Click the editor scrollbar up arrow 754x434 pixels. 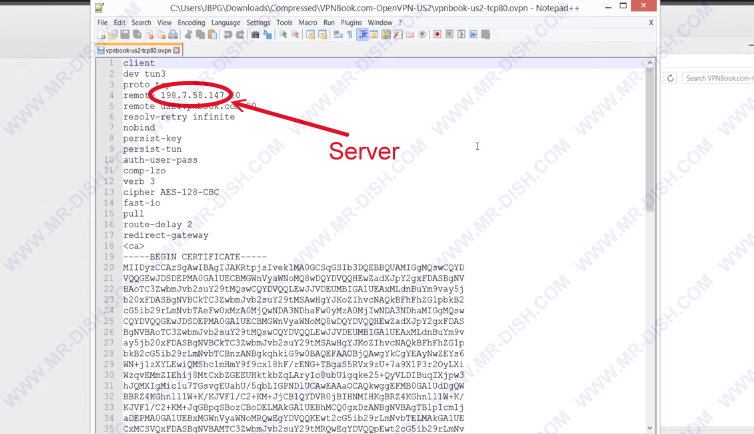(650, 63)
